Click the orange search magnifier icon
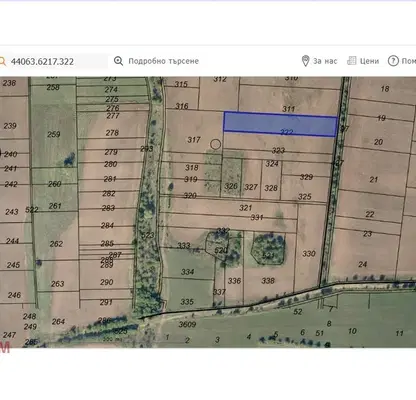Image resolution: width=416 pixels, height=400 pixels. [x=3, y=62]
